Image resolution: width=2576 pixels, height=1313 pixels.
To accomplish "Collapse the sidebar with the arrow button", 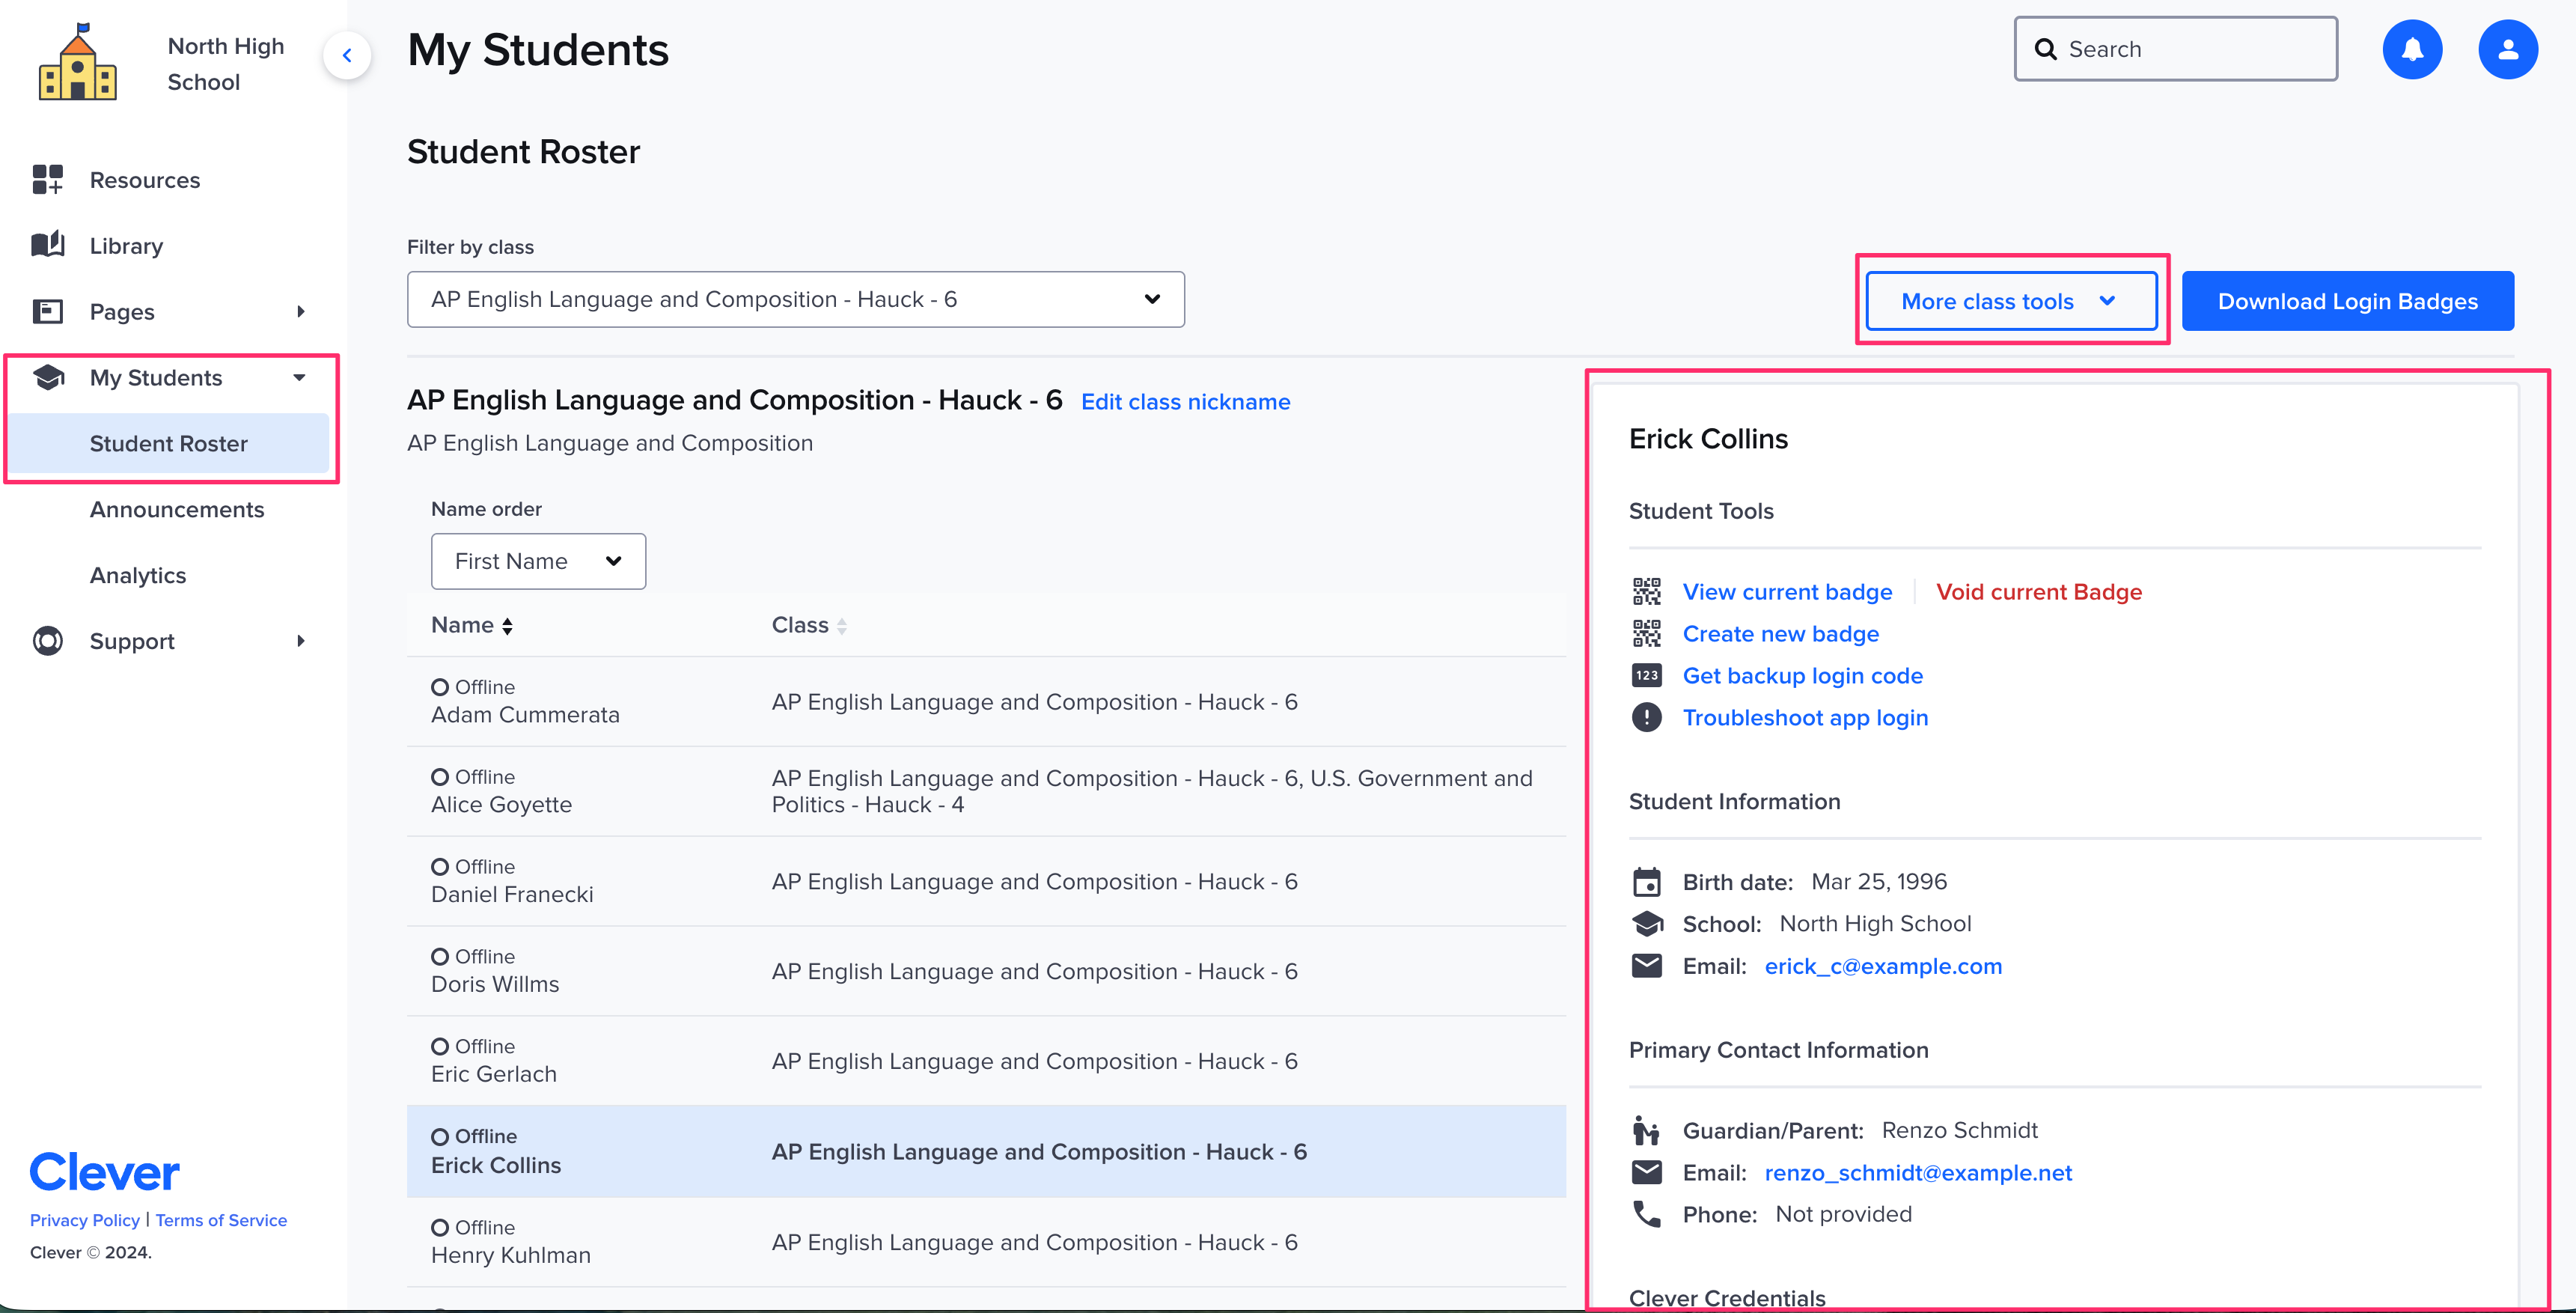I will coord(347,55).
